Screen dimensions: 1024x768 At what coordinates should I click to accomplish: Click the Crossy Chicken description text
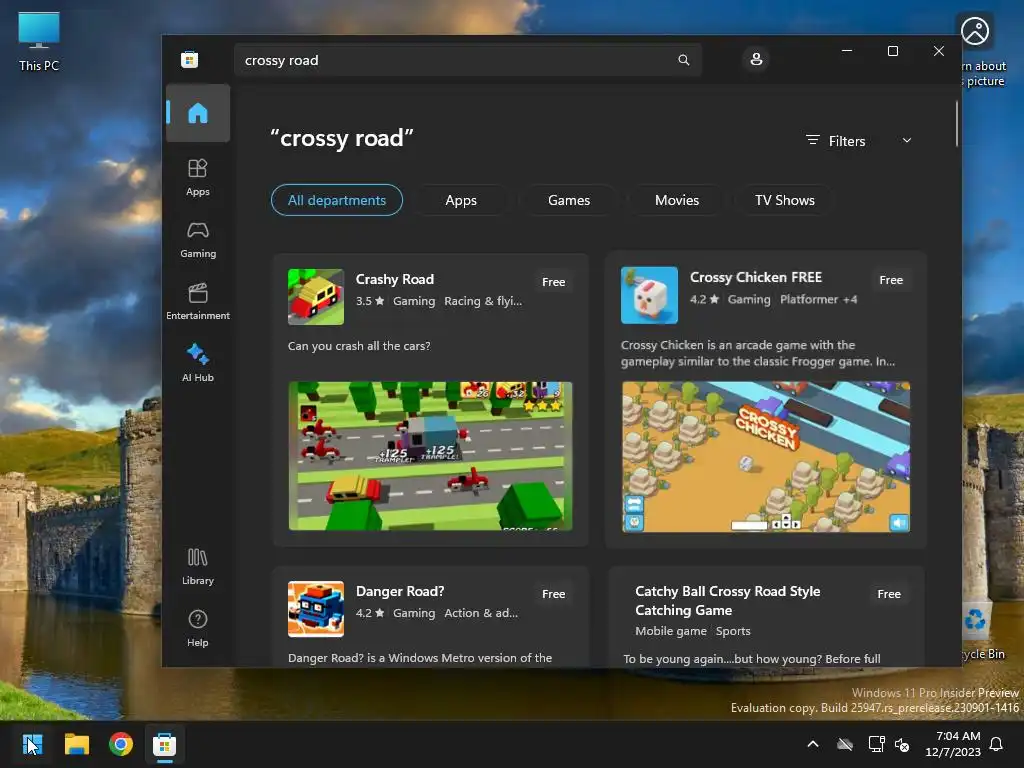[x=758, y=353]
